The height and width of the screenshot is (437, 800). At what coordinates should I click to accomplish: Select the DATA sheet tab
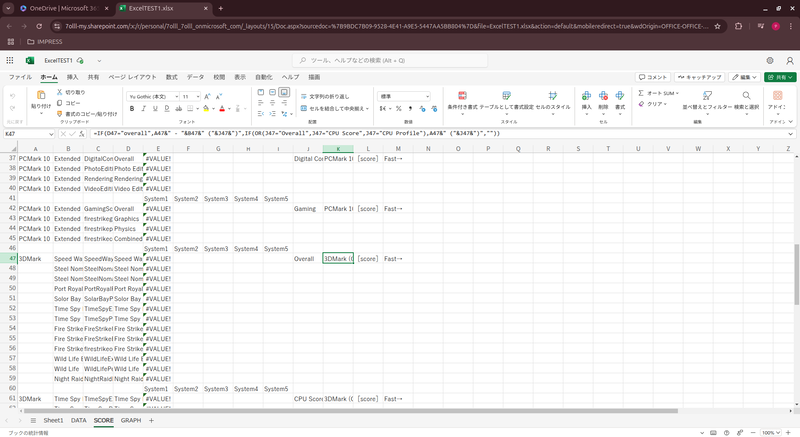tap(79, 420)
